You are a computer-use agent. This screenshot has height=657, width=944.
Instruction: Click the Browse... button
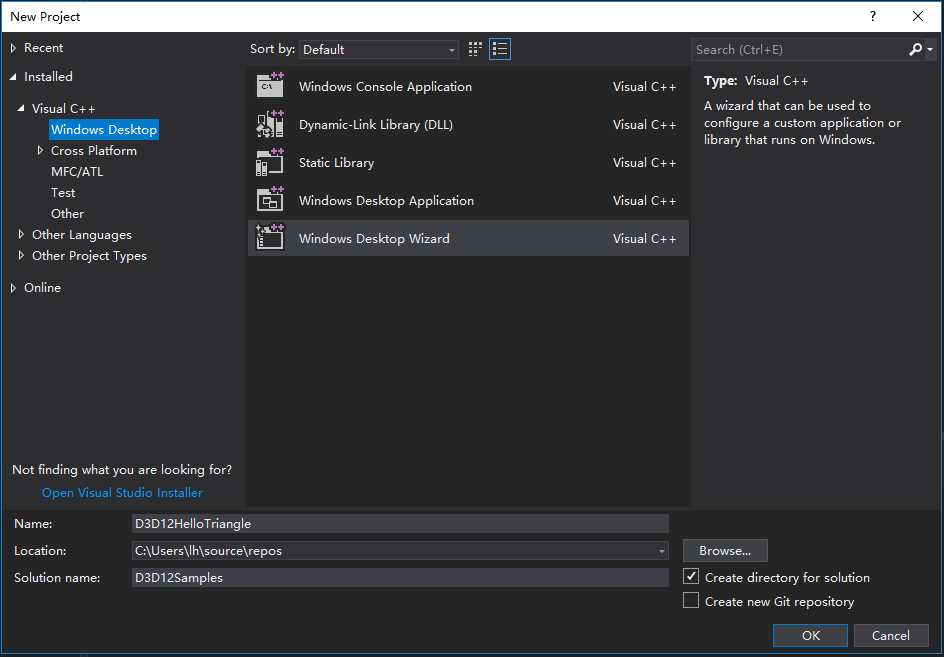[725, 551]
